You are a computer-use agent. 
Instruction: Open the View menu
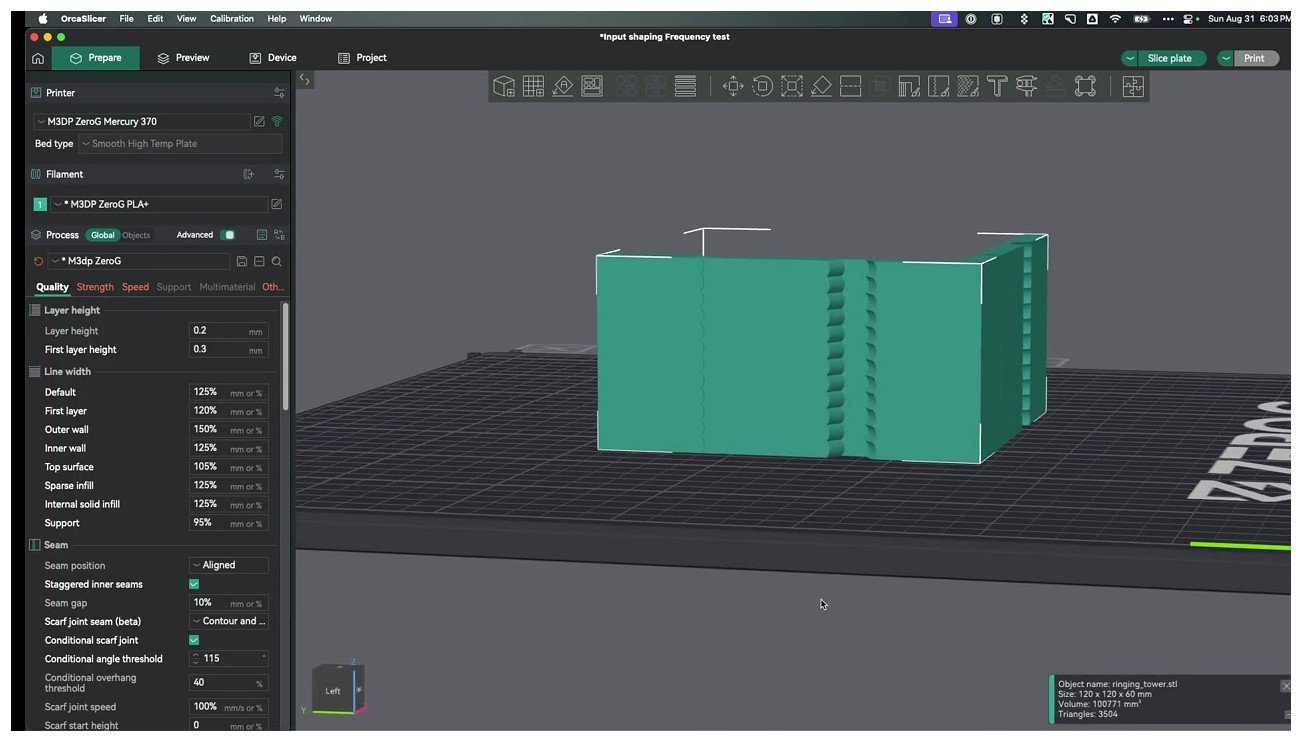[x=186, y=18]
